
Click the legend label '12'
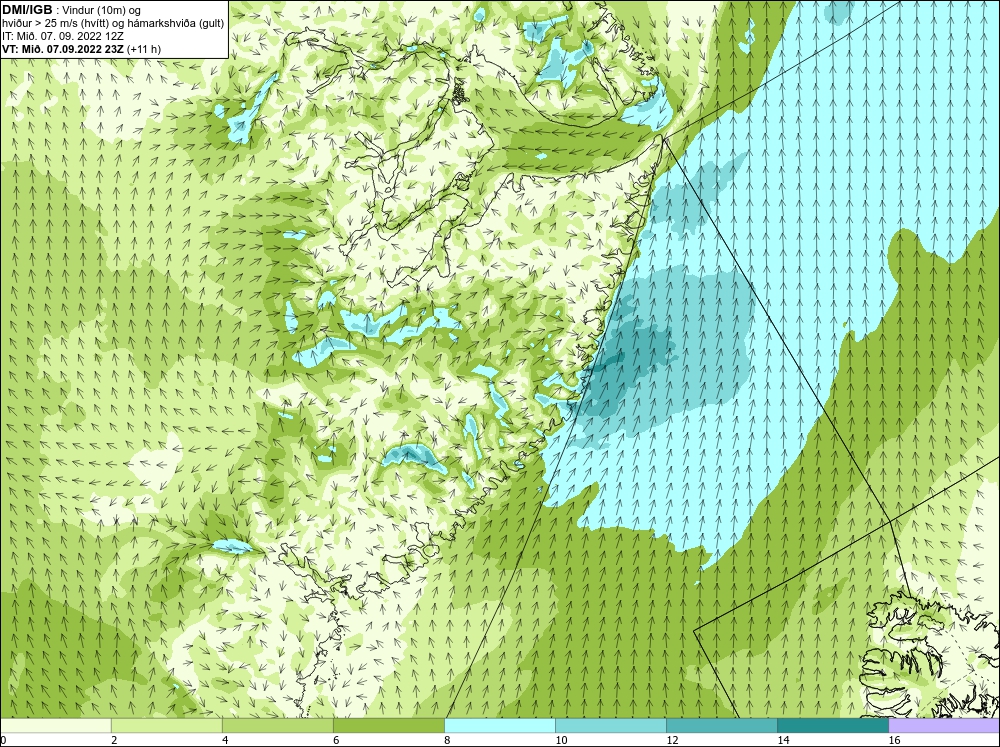pos(672,740)
